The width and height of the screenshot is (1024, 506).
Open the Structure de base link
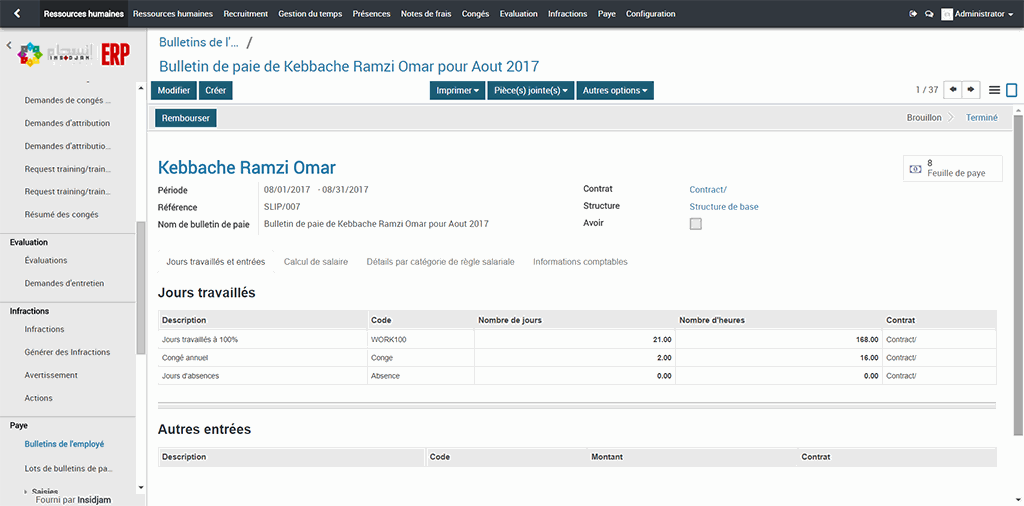723,207
